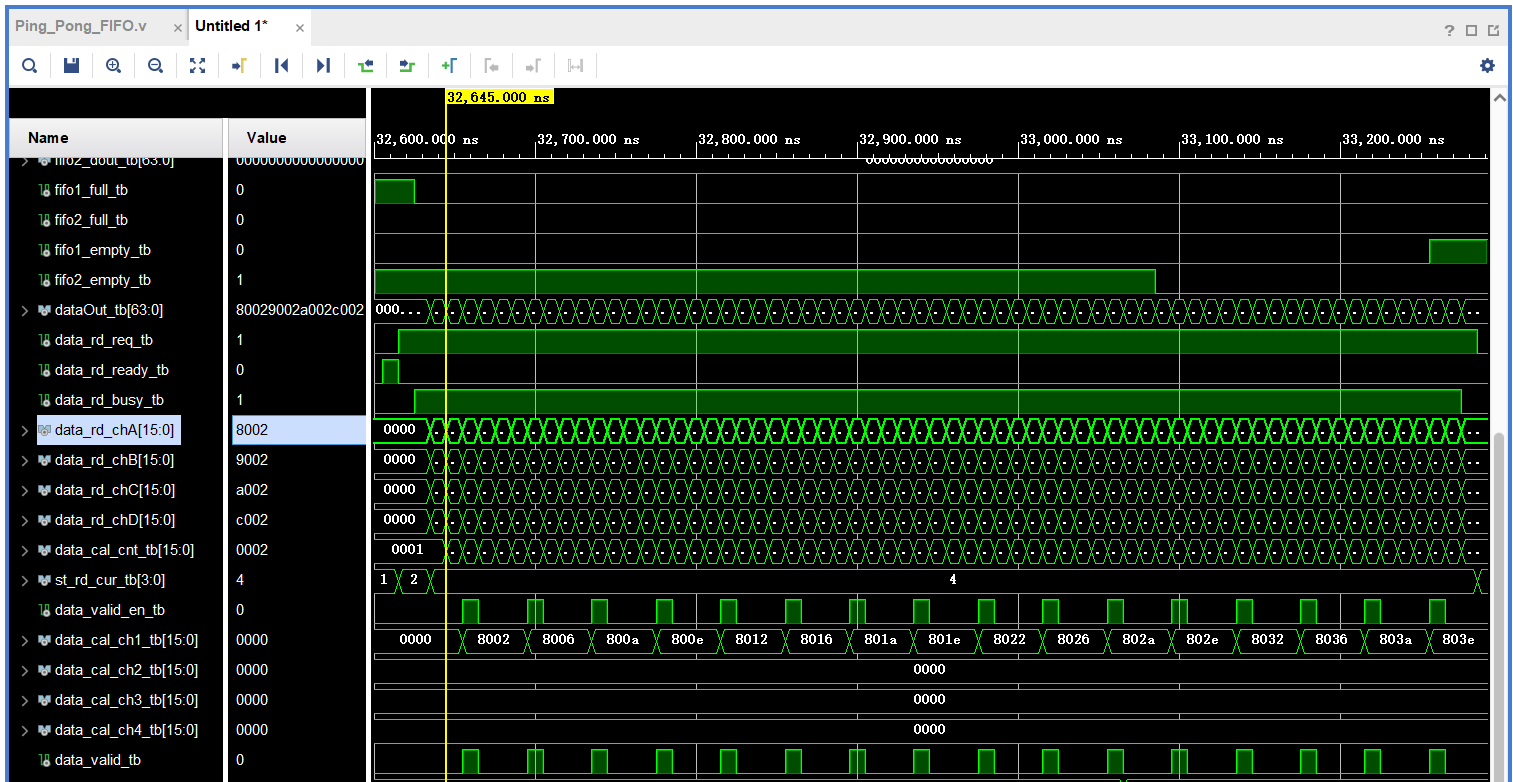Maximize the waveform panel

(x=1471, y=30)
